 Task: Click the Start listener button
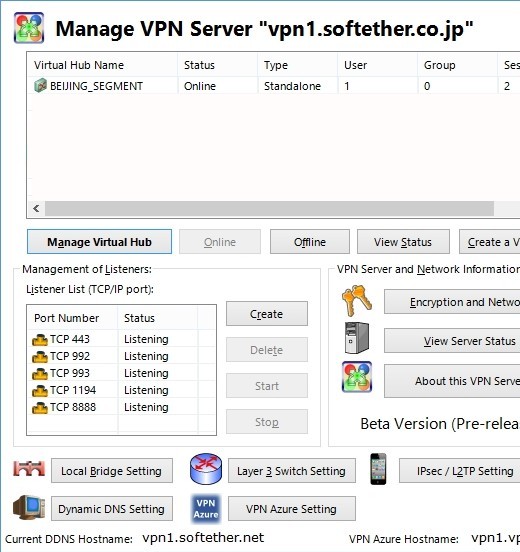[x=267, y=386]
